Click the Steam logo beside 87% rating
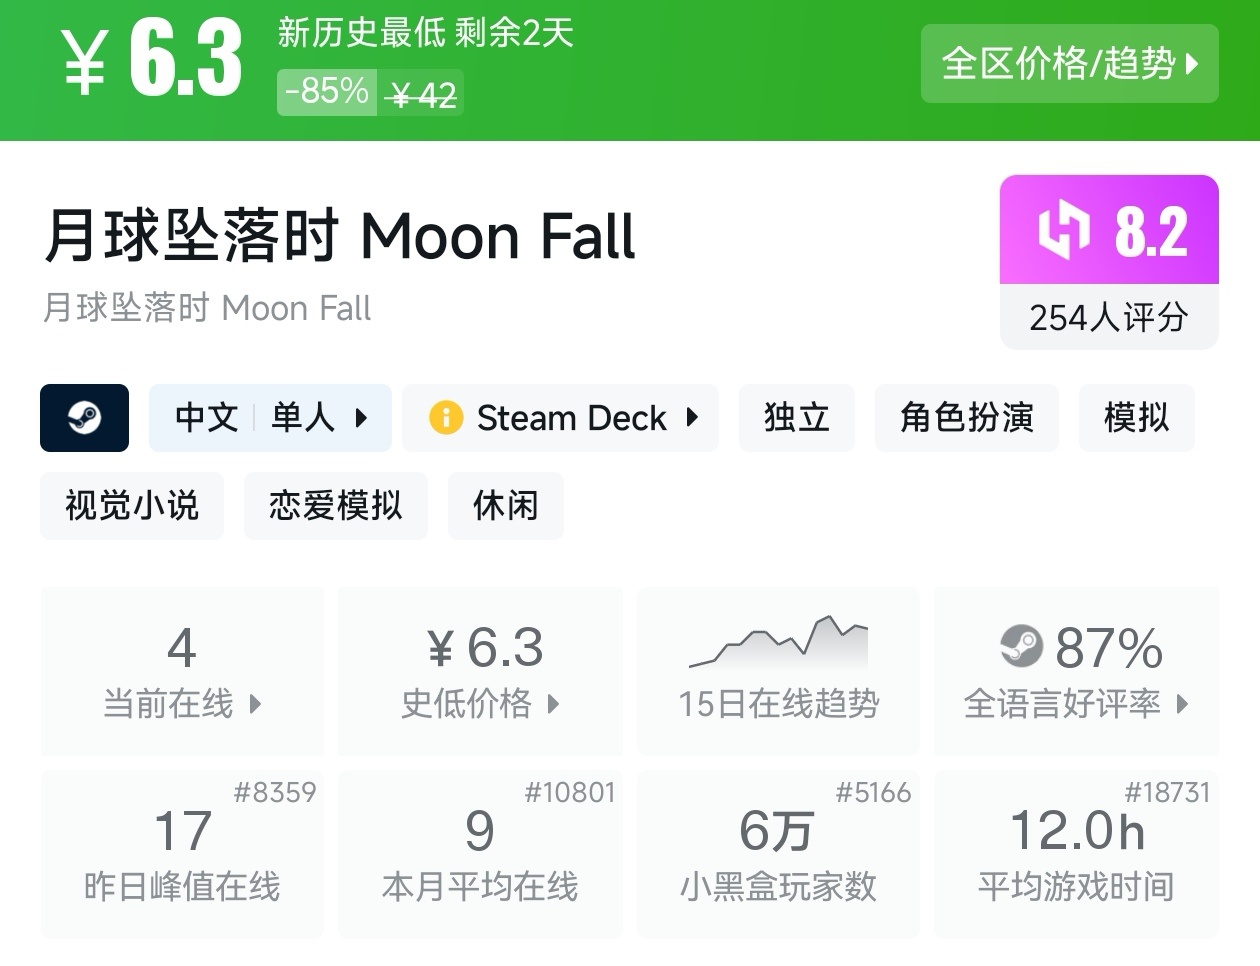 [x=1021, y=647]
